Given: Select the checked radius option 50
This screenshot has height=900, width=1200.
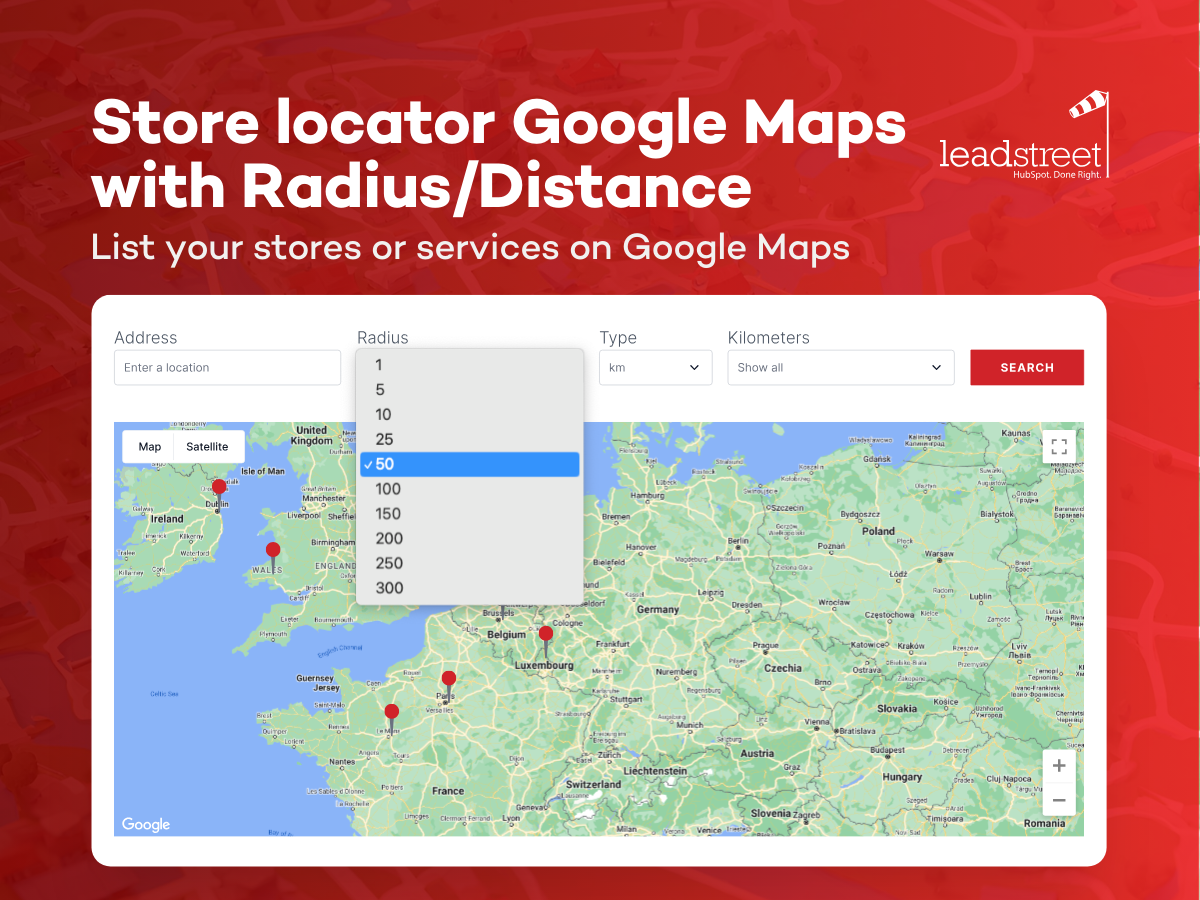Looking at the screenshot, I should point(469,464).
